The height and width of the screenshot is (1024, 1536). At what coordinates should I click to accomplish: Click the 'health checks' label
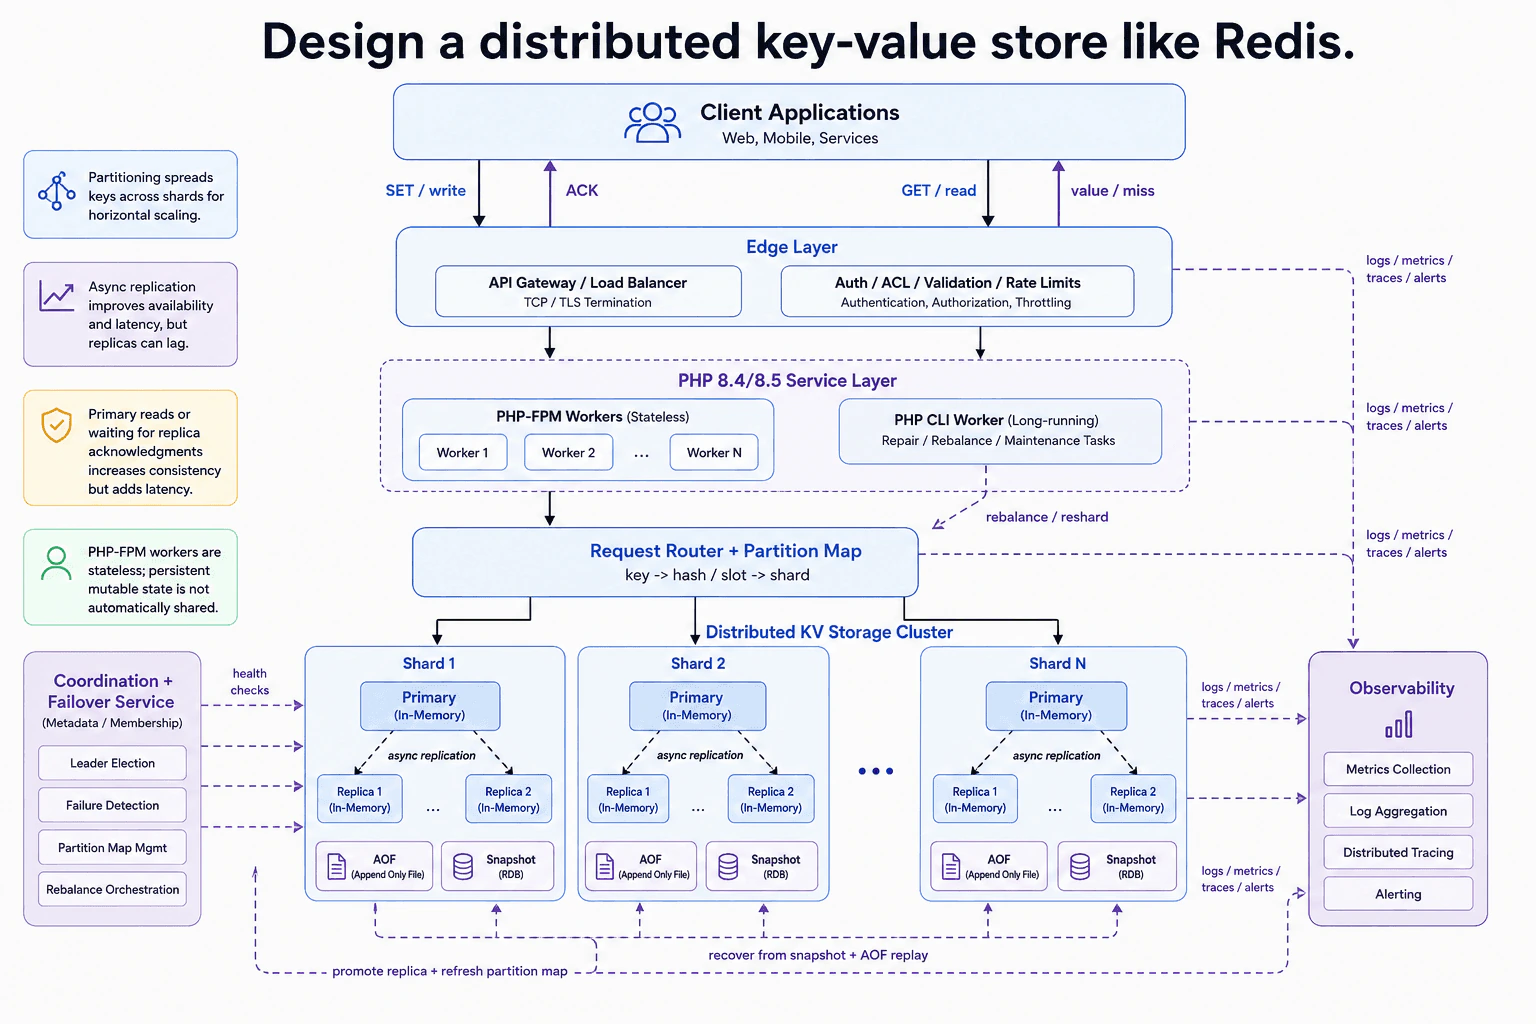tap(250, 682)
